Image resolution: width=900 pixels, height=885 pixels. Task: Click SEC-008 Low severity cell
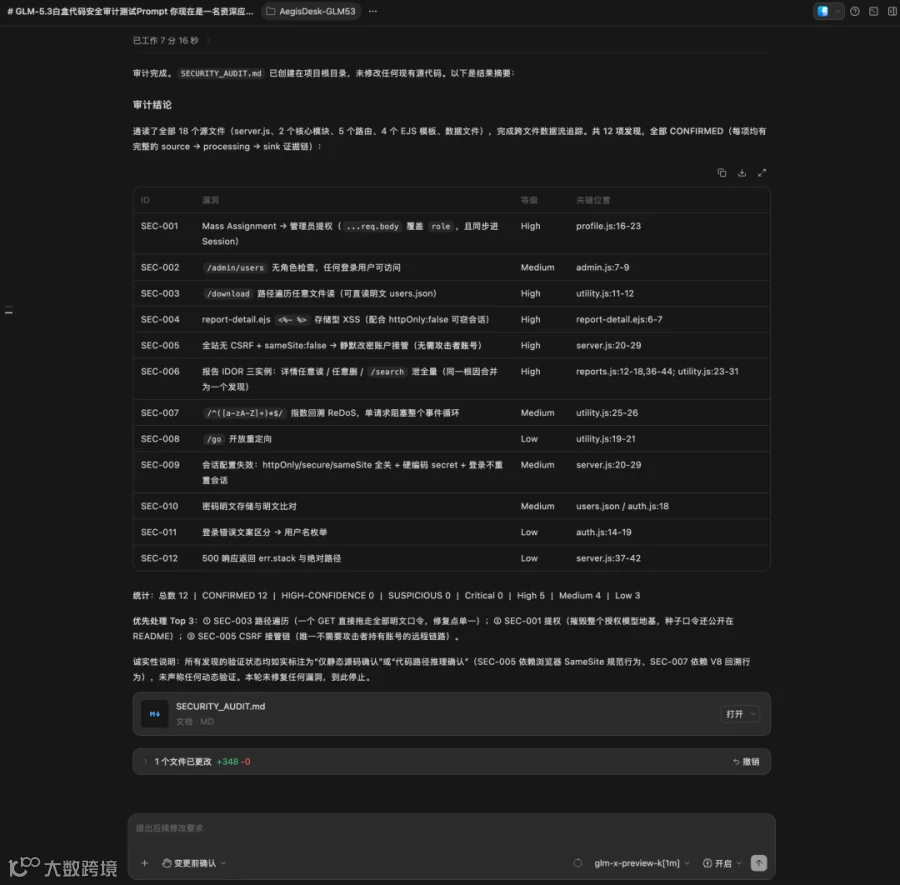click(x=529, y=439)
